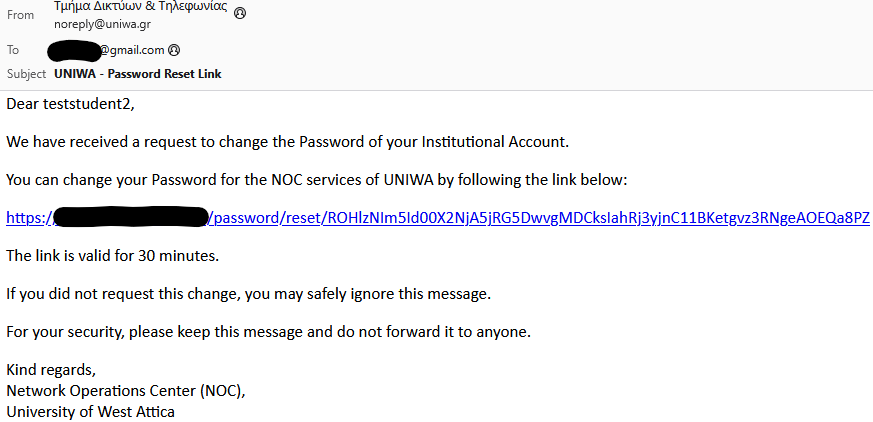
Task: Click the 'You can change your Password' sentence
Action: coord(316,180)
